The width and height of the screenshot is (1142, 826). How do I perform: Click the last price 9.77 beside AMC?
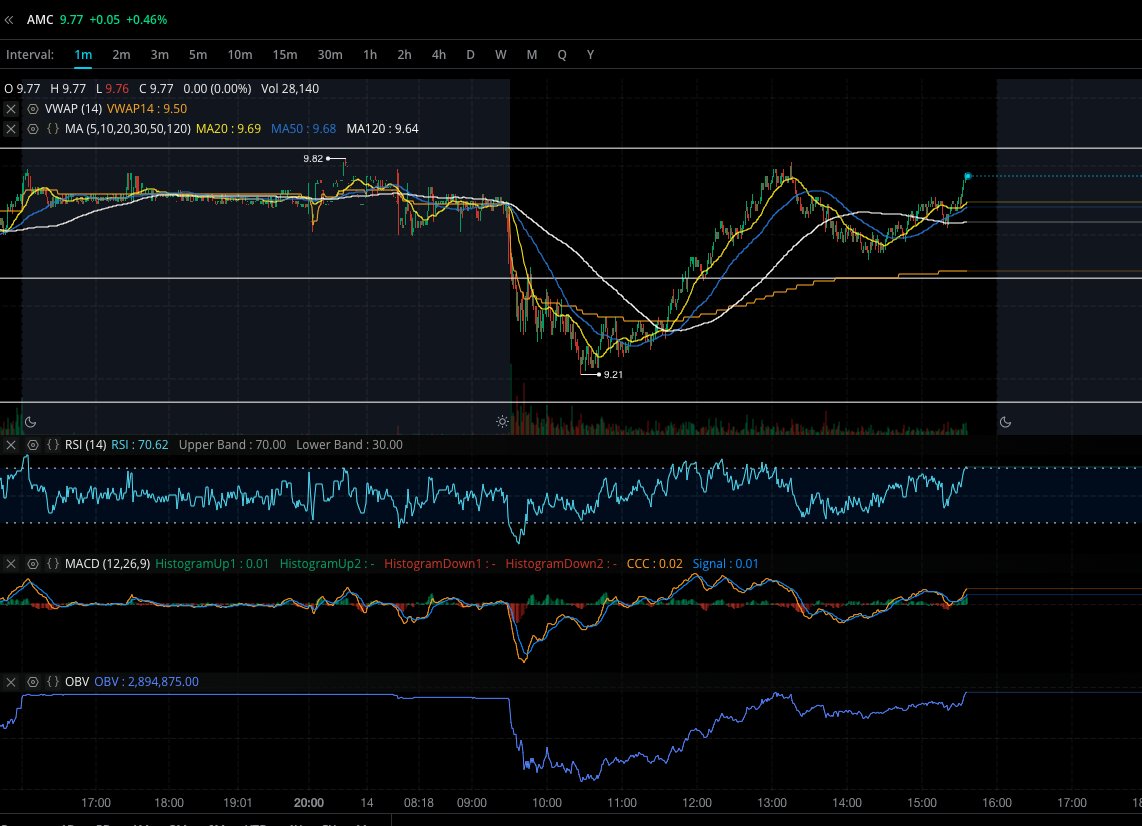pyautogui.click(x=71, y=20)
